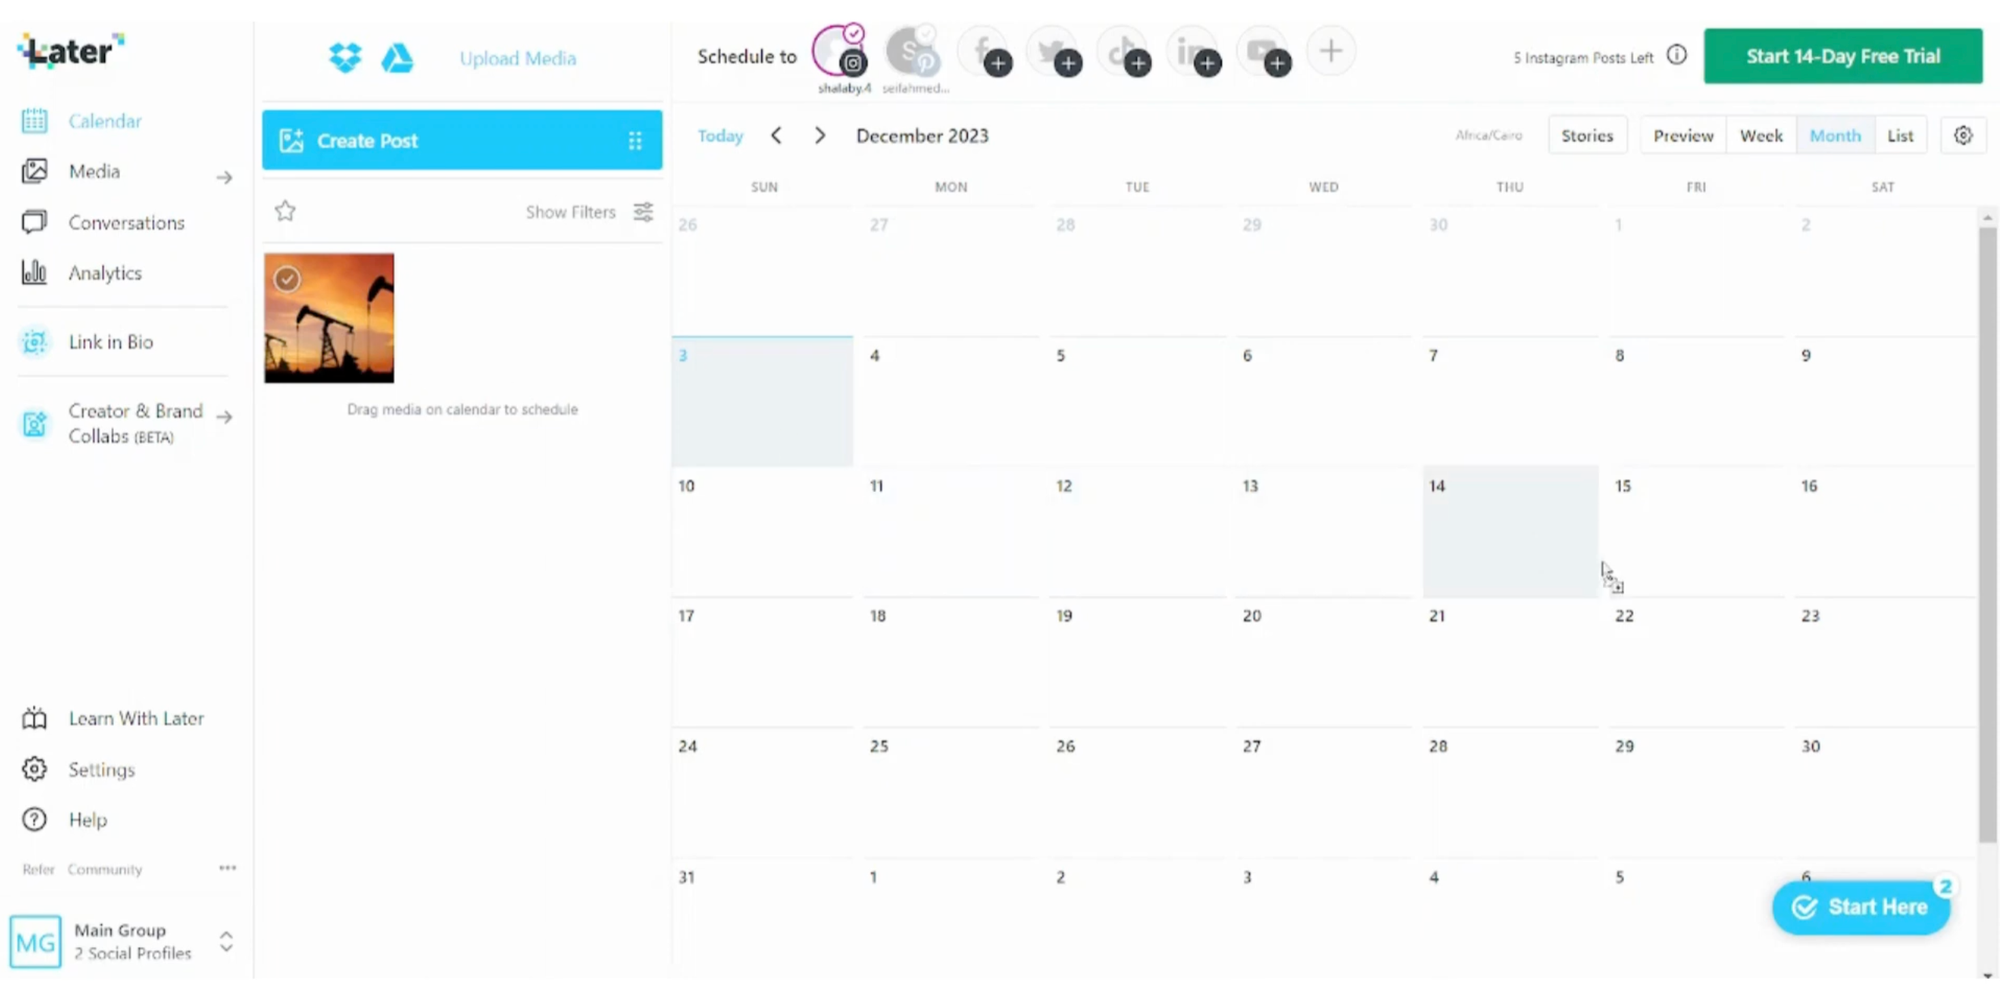
Task: Import media from Dropbox
Action: point(345,58)
